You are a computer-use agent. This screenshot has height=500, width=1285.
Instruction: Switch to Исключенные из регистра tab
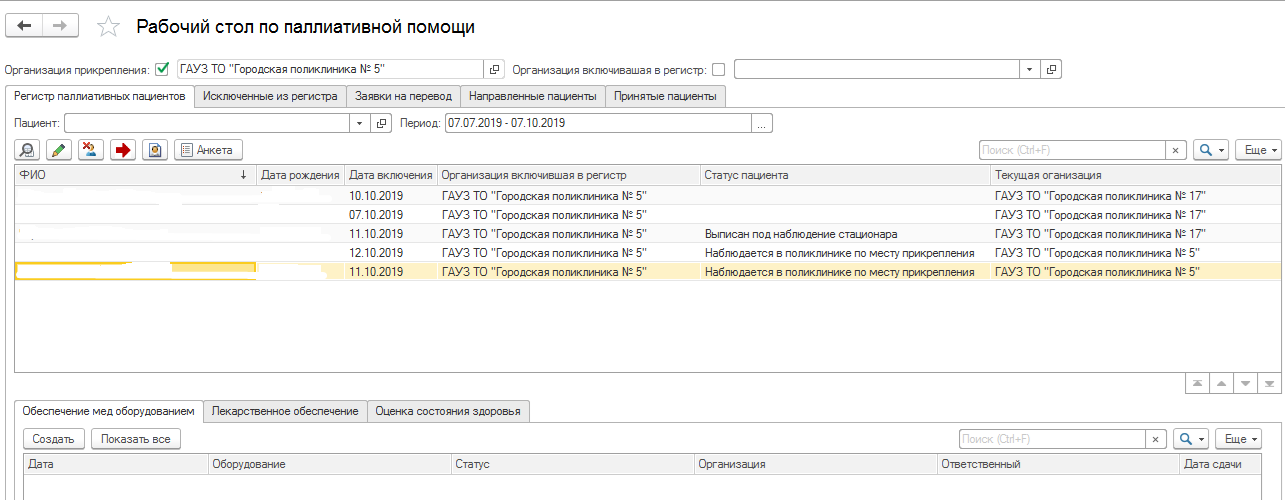pyautogui.click(x=270, y=96)
